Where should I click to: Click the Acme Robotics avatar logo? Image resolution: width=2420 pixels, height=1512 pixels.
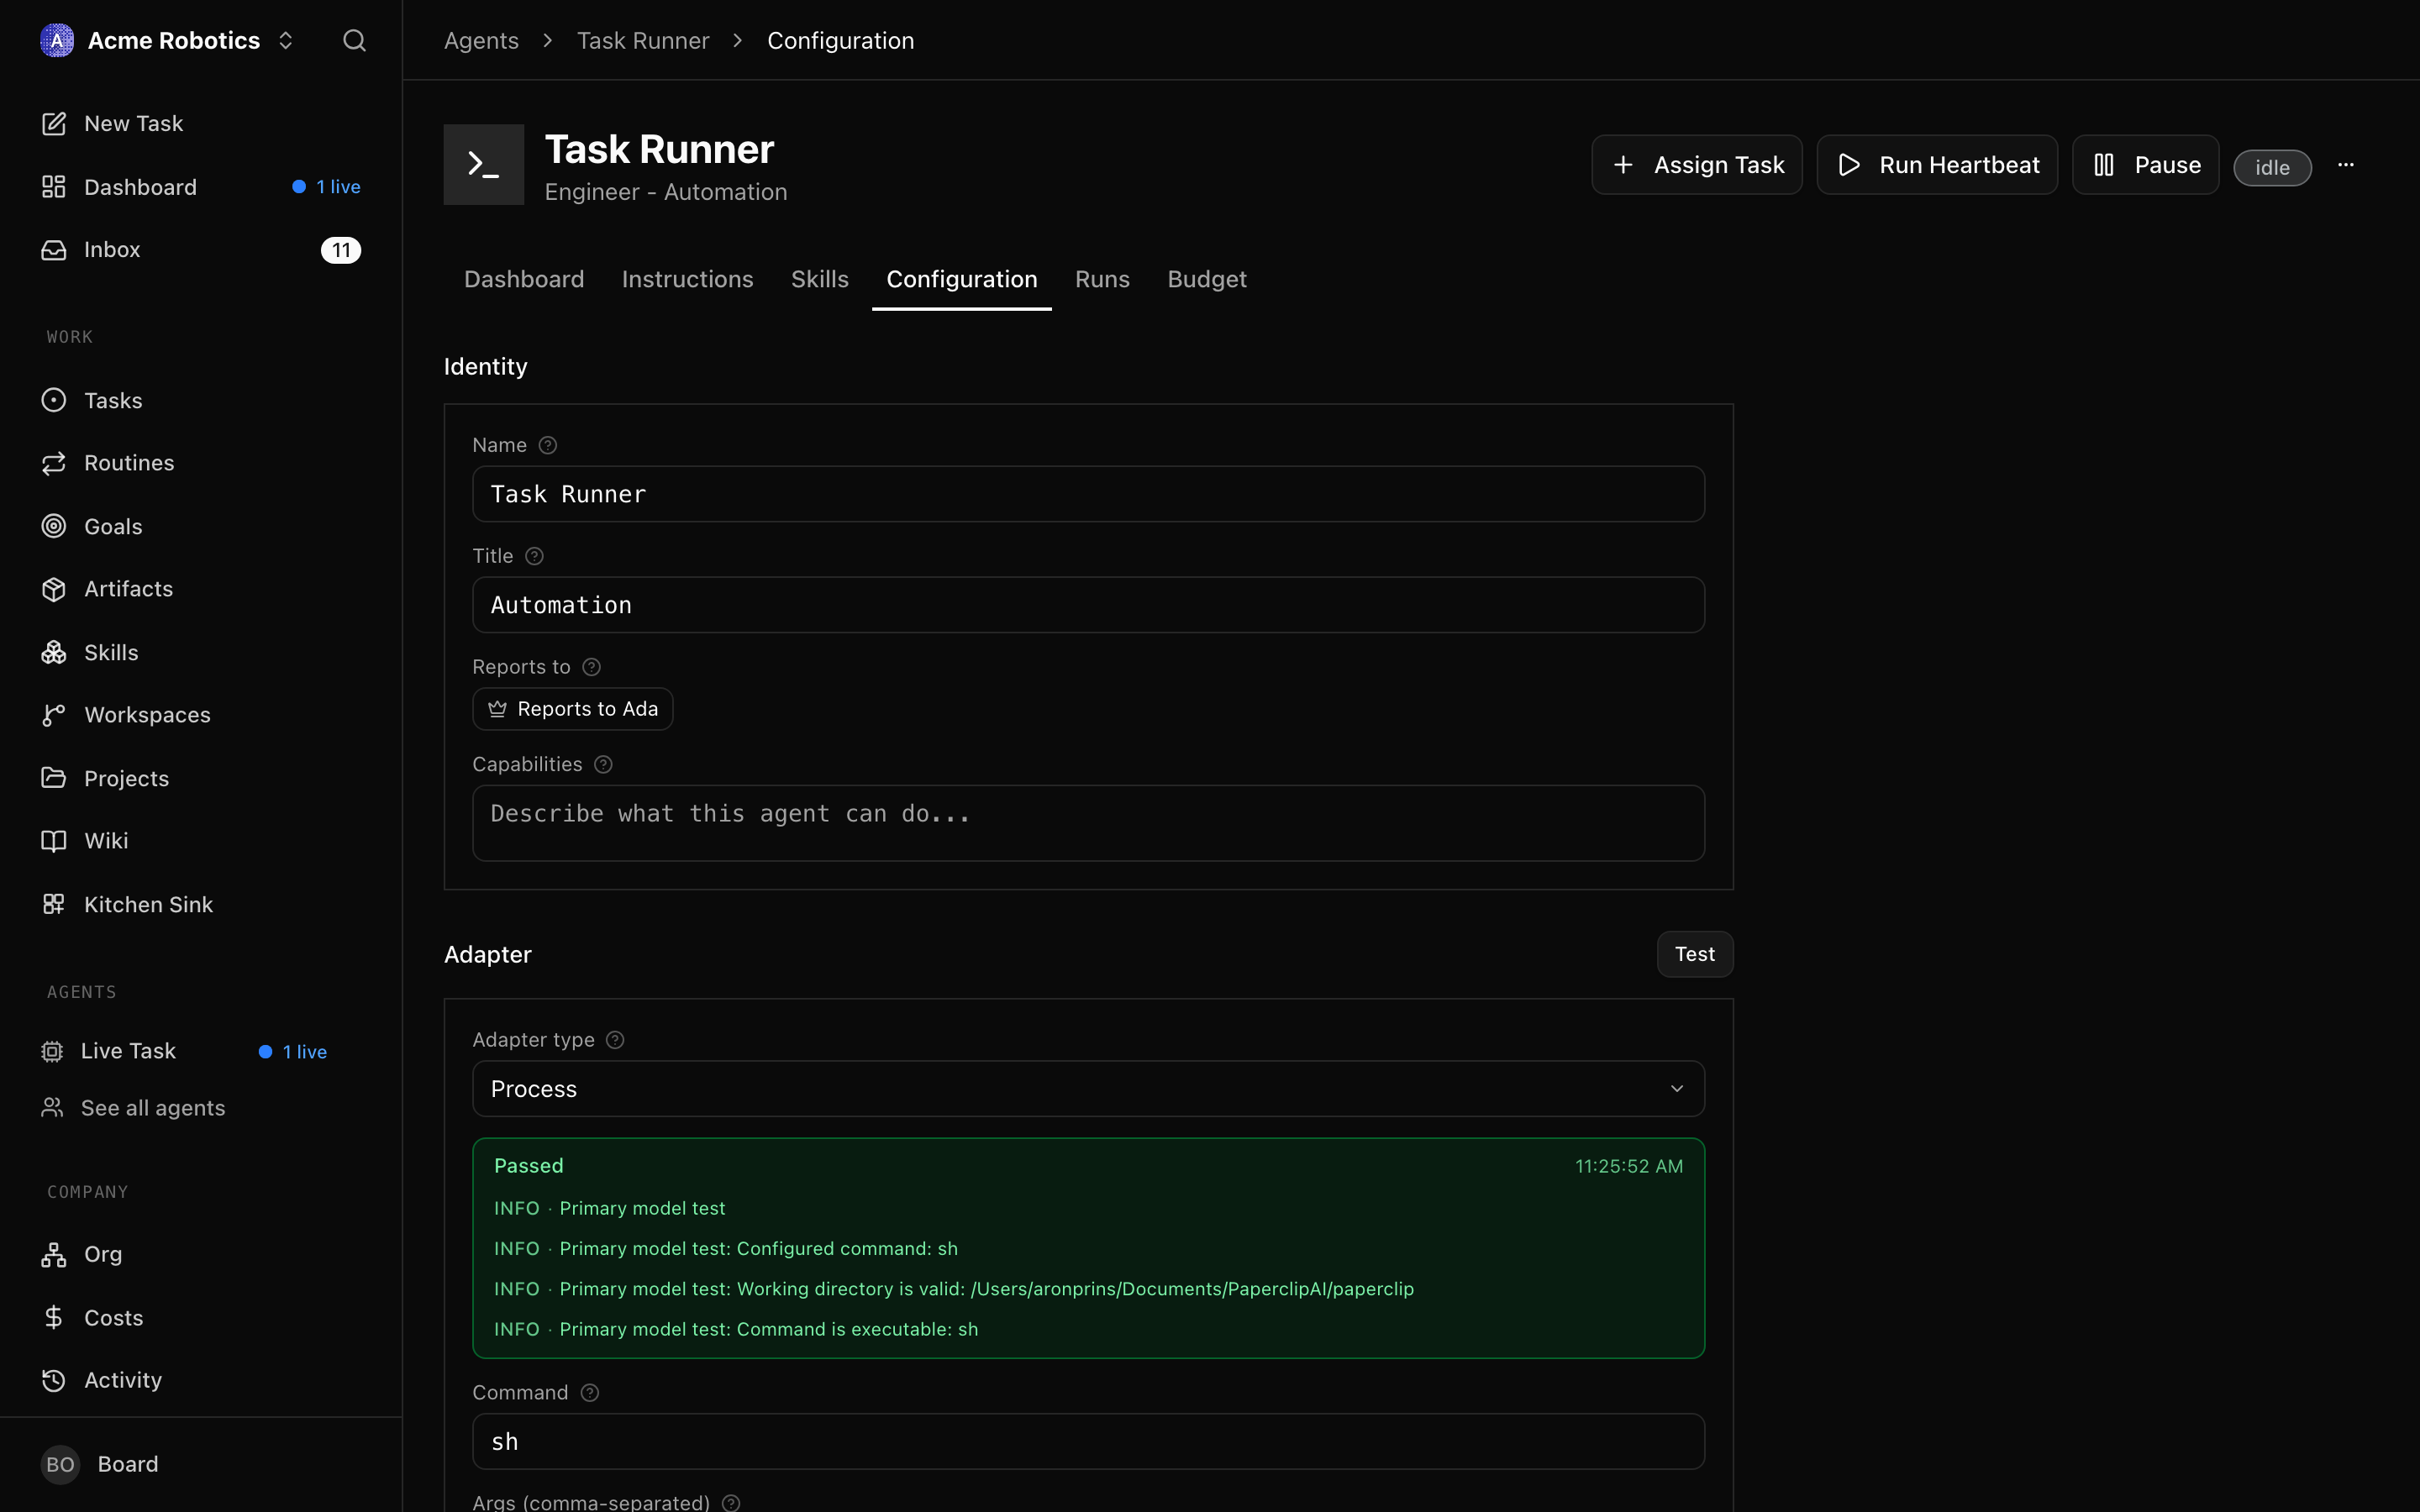[57, 40]
